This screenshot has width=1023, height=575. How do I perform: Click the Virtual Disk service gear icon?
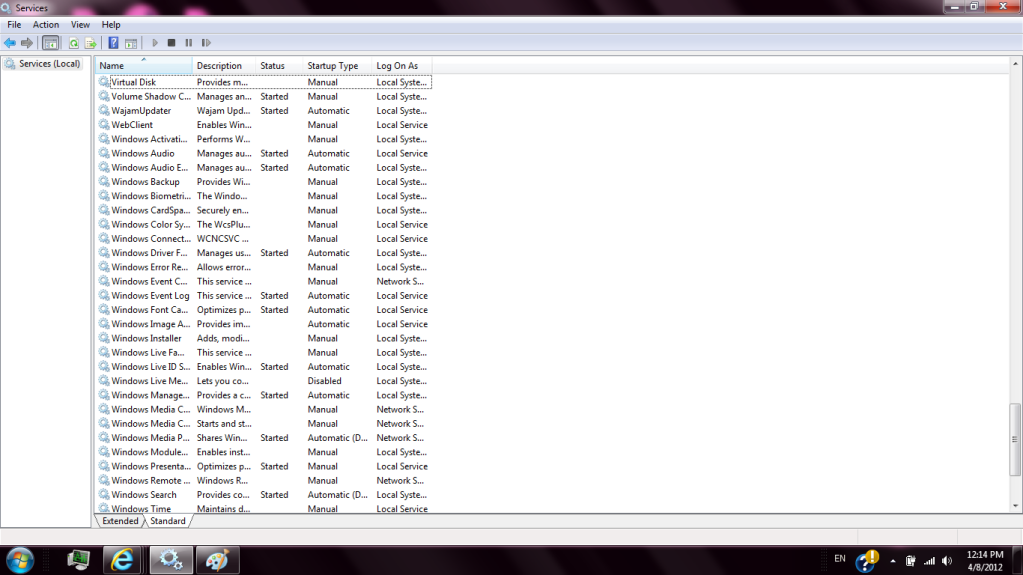(x=104, y=82)
